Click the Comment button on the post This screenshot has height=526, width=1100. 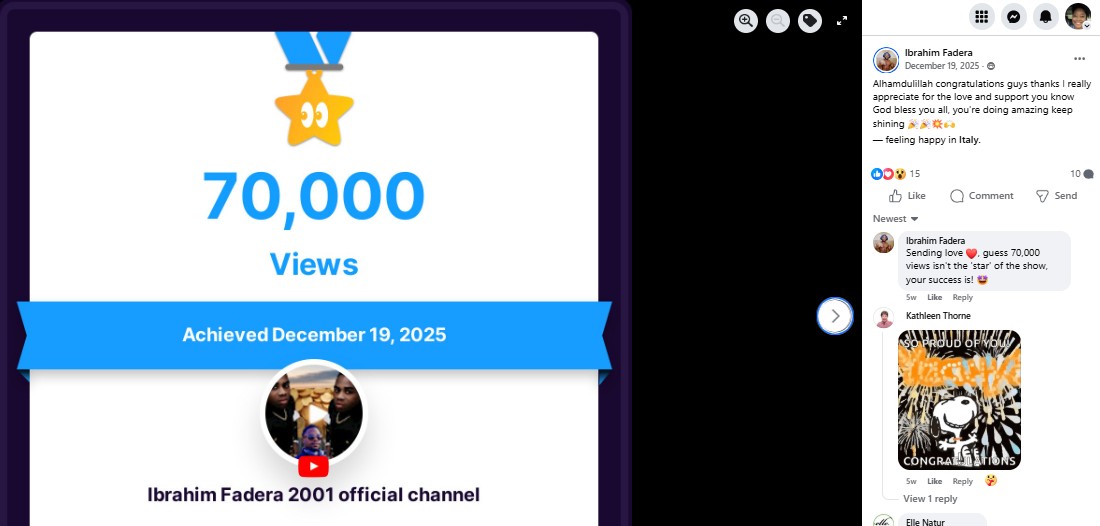(x=981, y=196)
